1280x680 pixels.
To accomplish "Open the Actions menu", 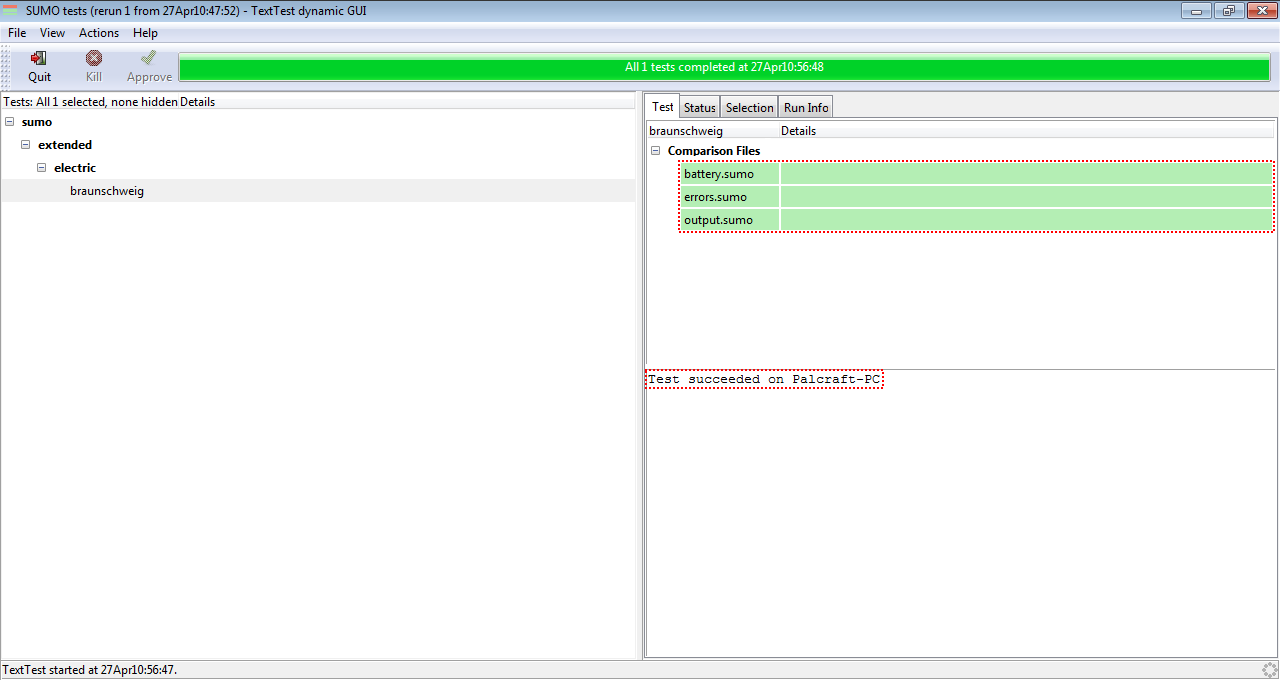I will (99, 33).
